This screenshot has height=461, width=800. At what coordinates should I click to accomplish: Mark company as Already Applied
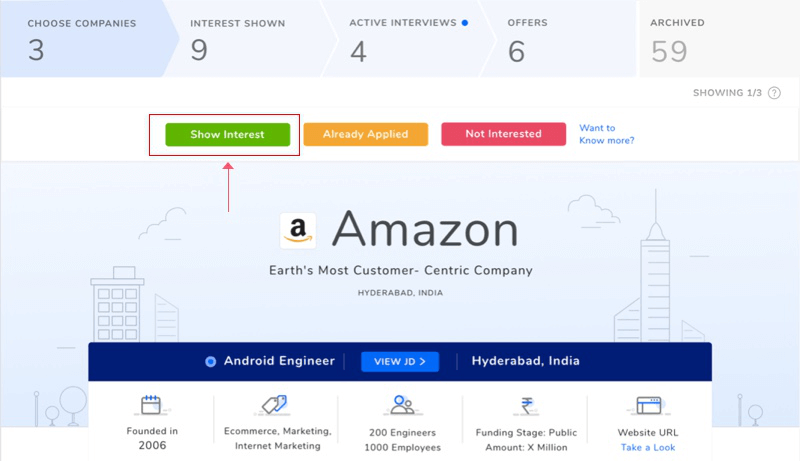[366, 134]
